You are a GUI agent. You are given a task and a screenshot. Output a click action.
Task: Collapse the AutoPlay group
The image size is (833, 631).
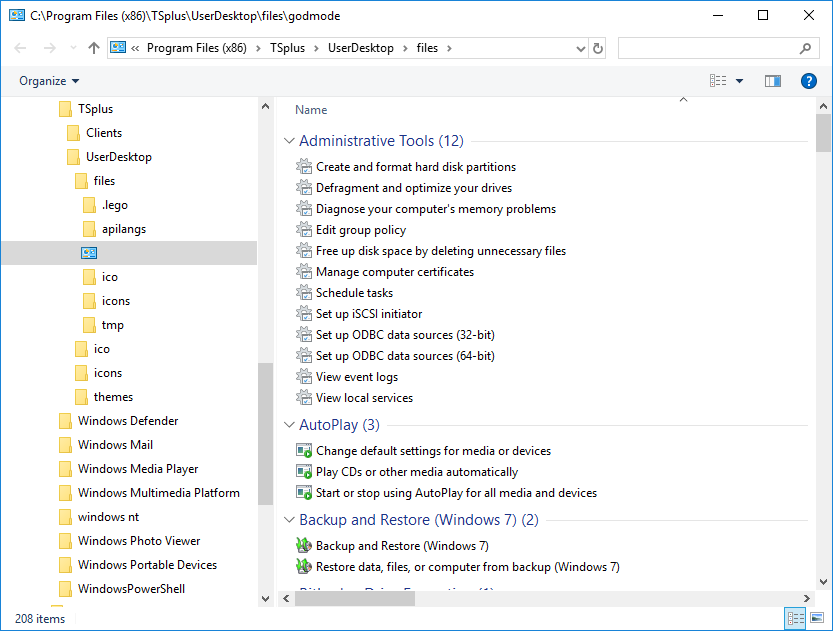click(290, 425)
